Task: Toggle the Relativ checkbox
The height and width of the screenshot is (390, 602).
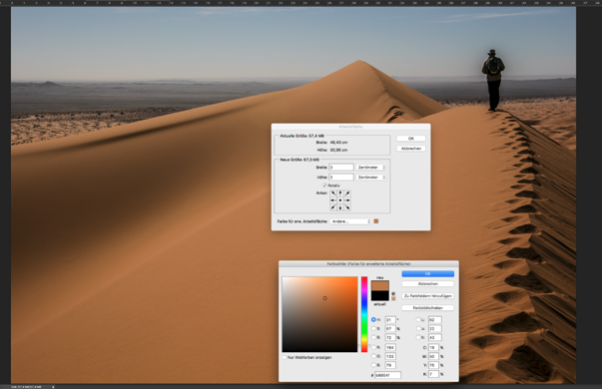Action: click(x=324, y=185)
